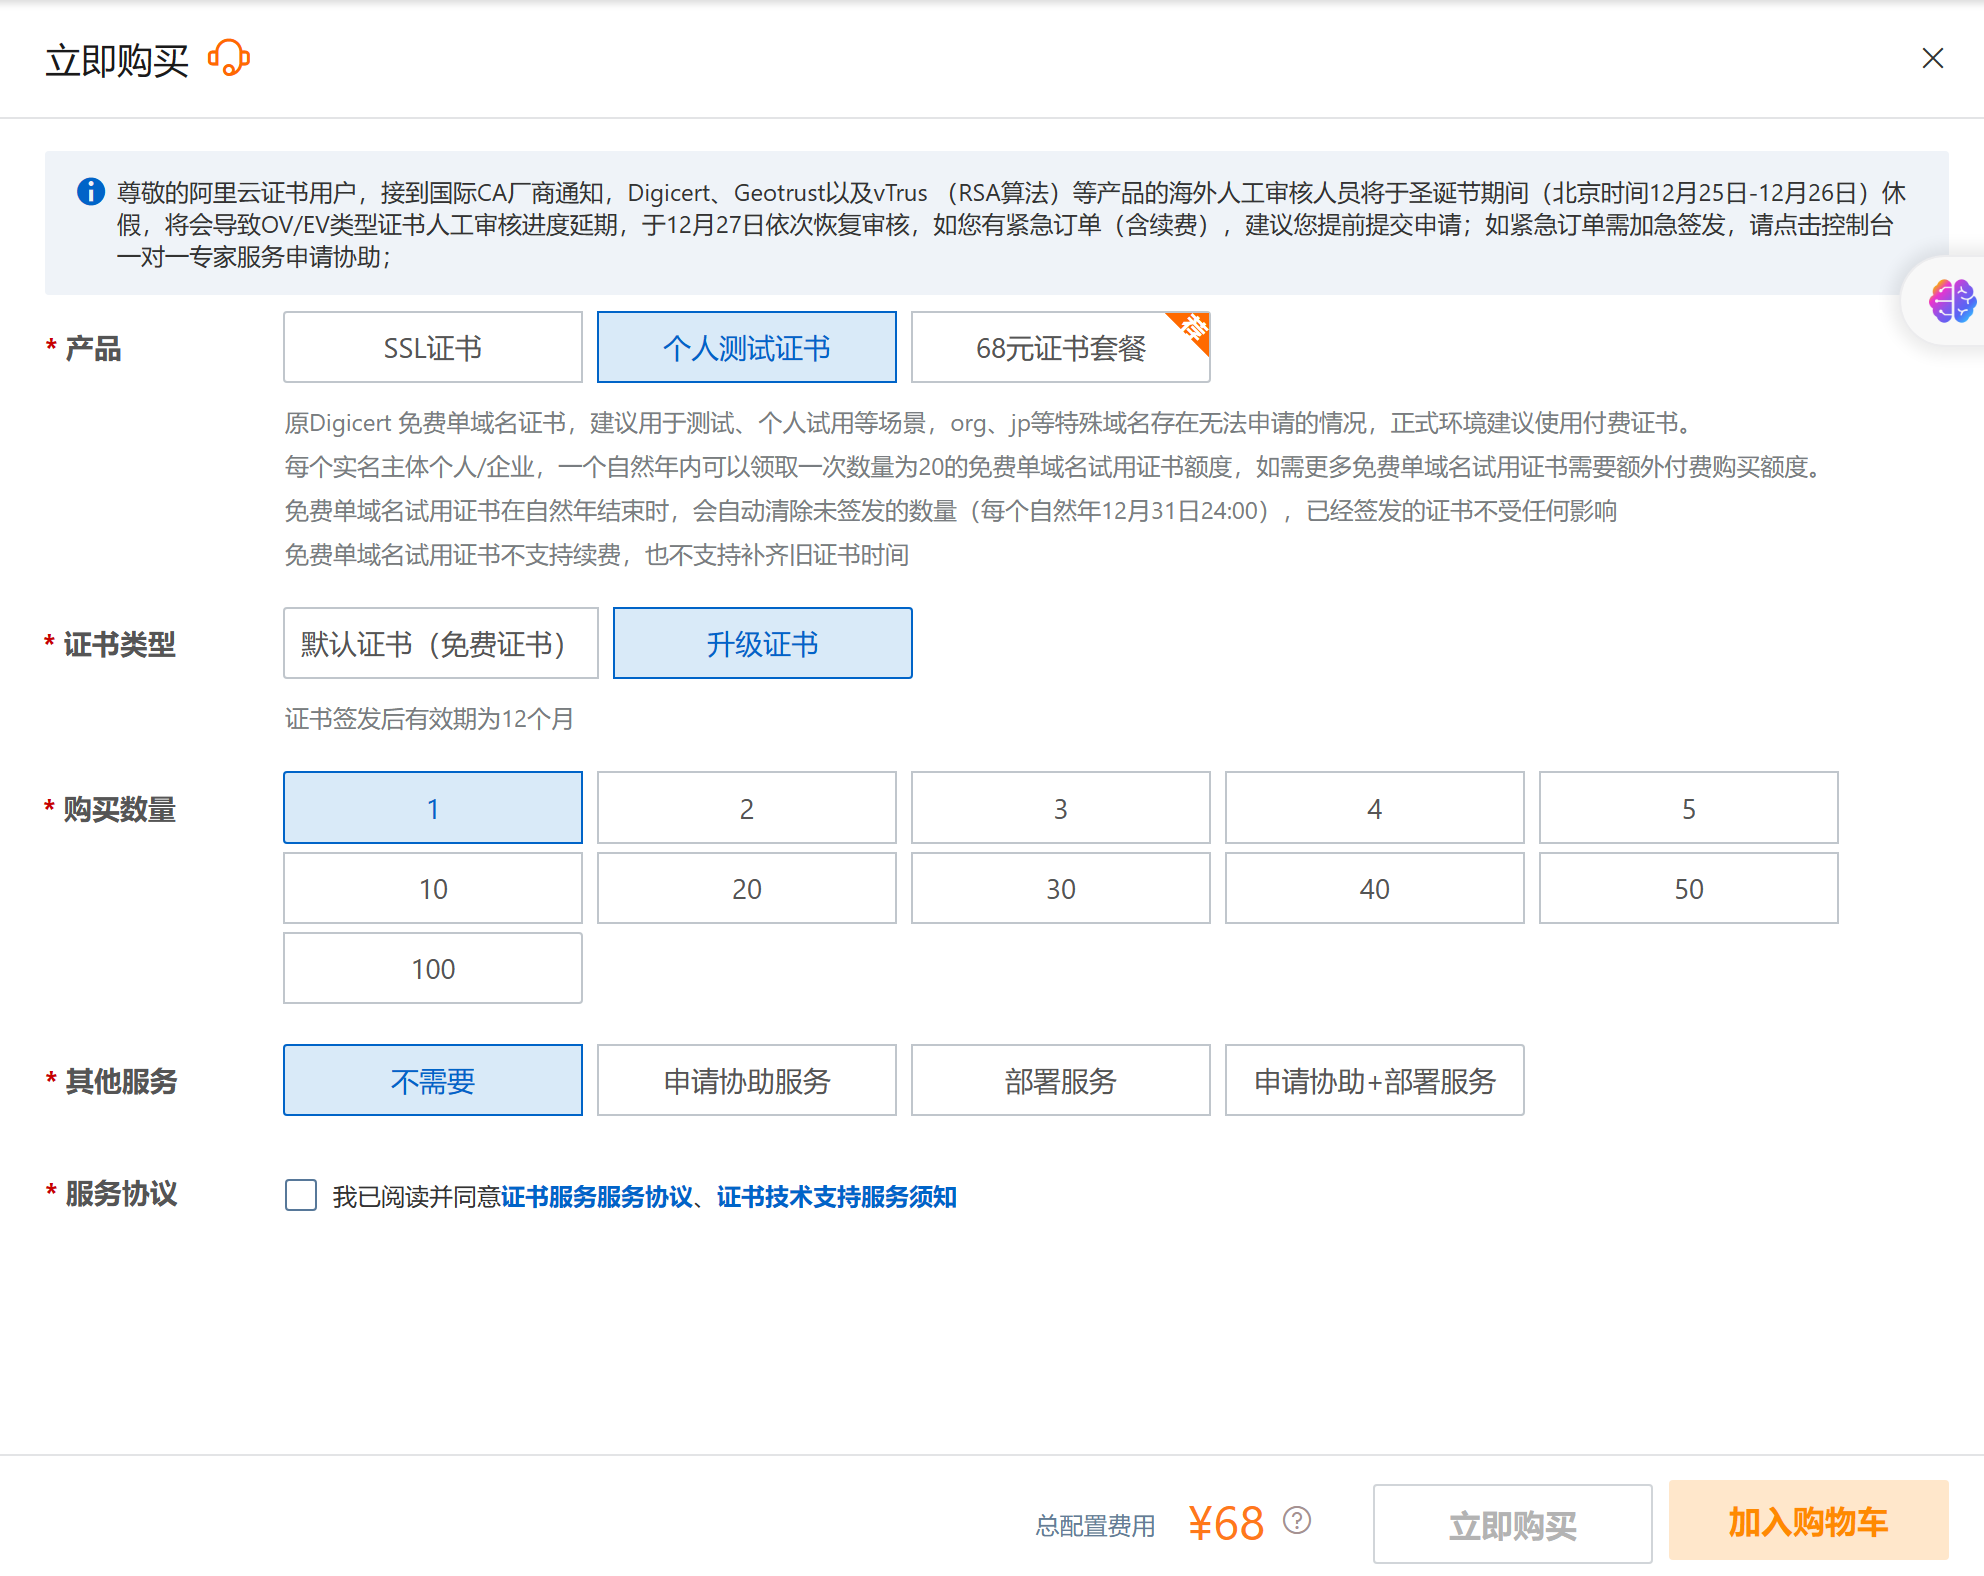This screenshot has width=1984, height=1576.
Task: Select the 个人测试证书 product option
Action: (747, 347)
